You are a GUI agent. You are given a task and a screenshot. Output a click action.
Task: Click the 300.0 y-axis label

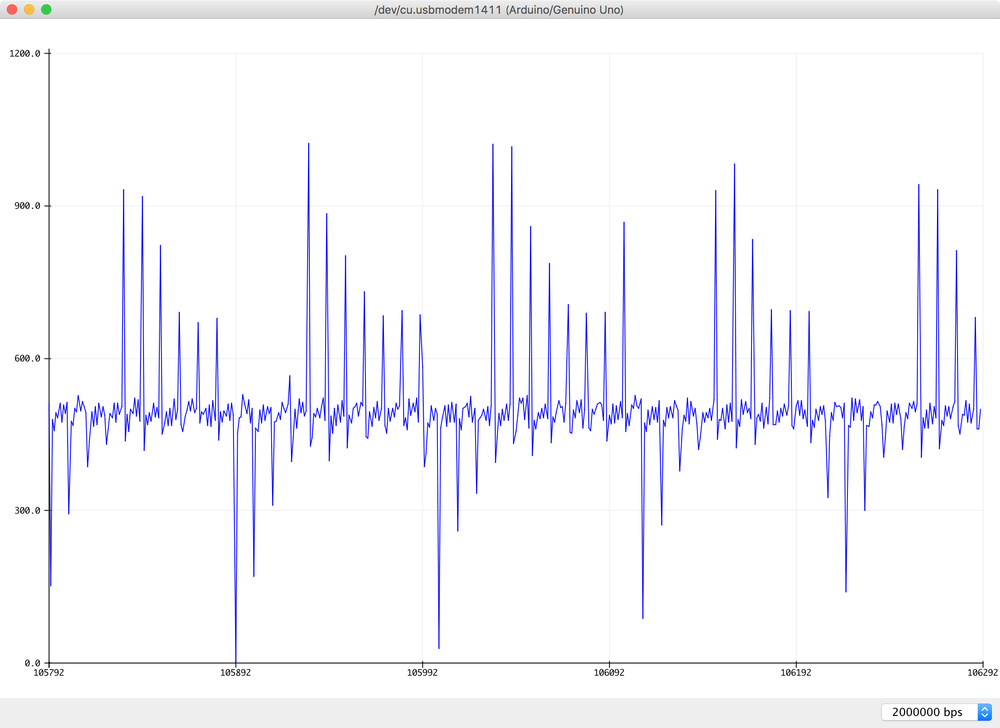(x=26, y=511)
